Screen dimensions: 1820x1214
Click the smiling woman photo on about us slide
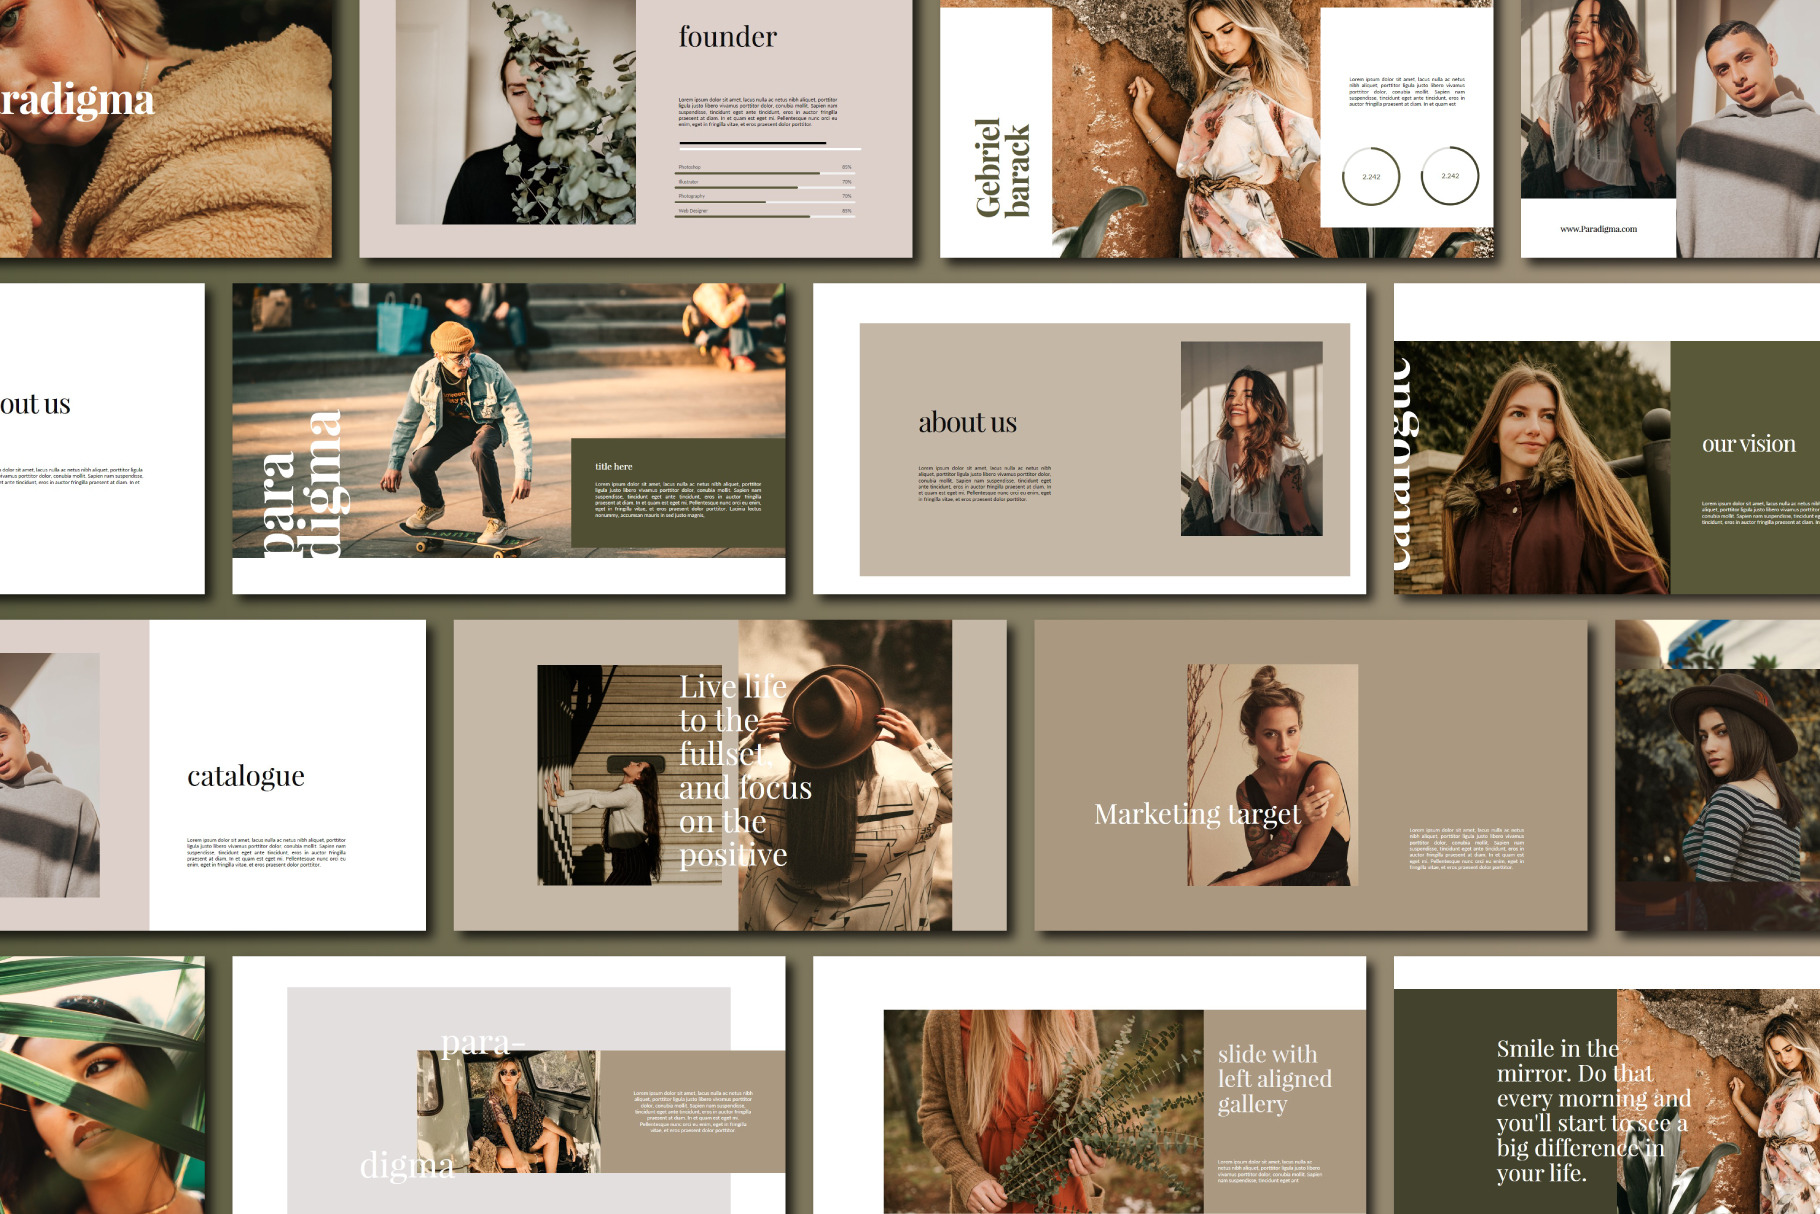[x=1251, y=438]
